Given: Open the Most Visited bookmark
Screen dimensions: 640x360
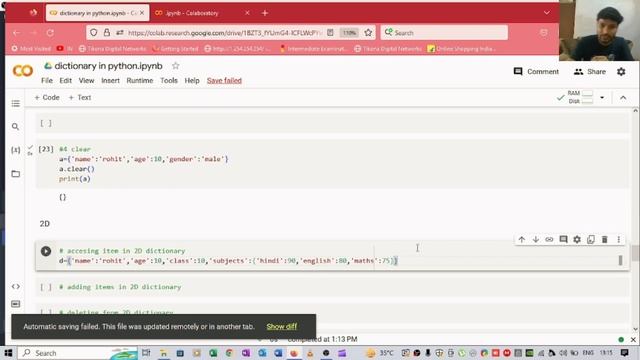Looking at the screenshot, I should 31,49.
